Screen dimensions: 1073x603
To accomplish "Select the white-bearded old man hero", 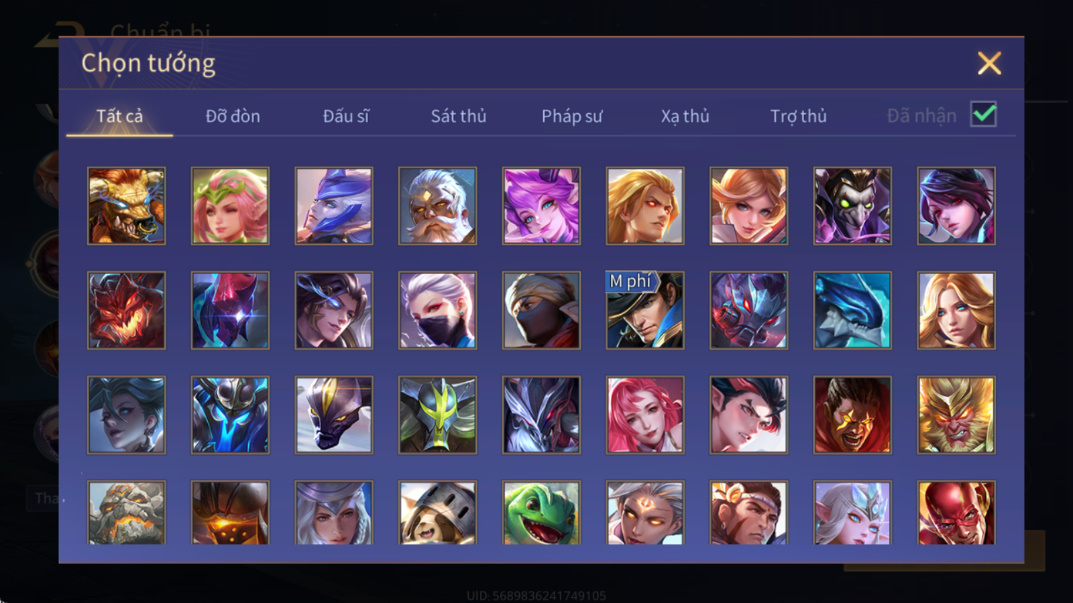I will (437, 206).
